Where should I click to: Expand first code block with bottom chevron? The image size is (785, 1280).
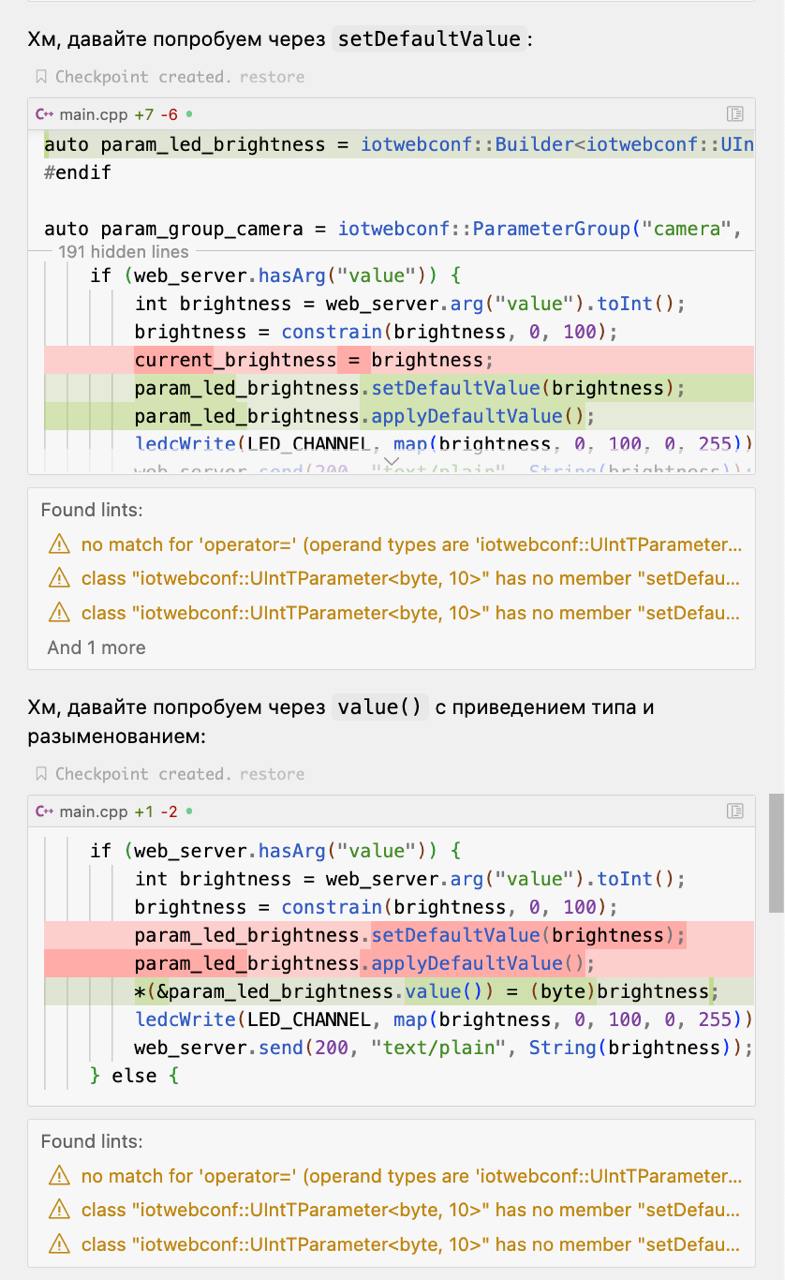[391, 460]
